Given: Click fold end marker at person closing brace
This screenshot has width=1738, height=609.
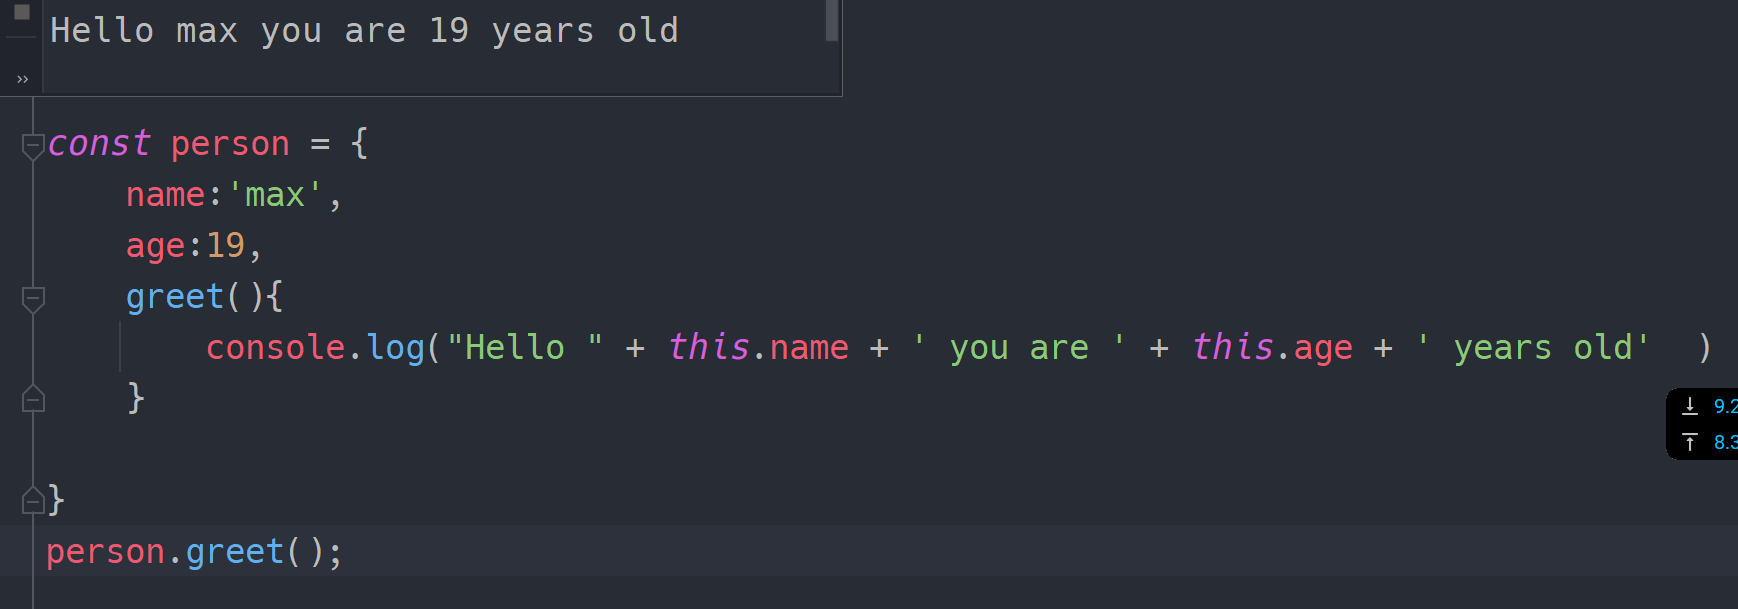Looking at the screenshot, I should (33, 499).
